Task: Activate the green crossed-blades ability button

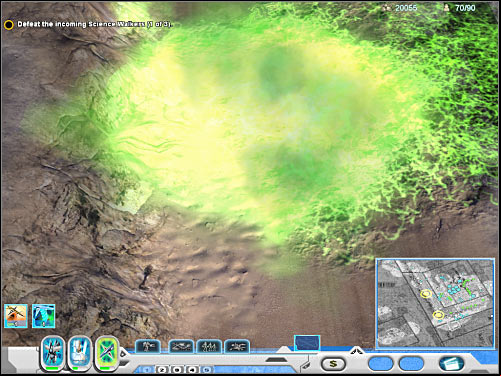Action: tap(106, 354)
